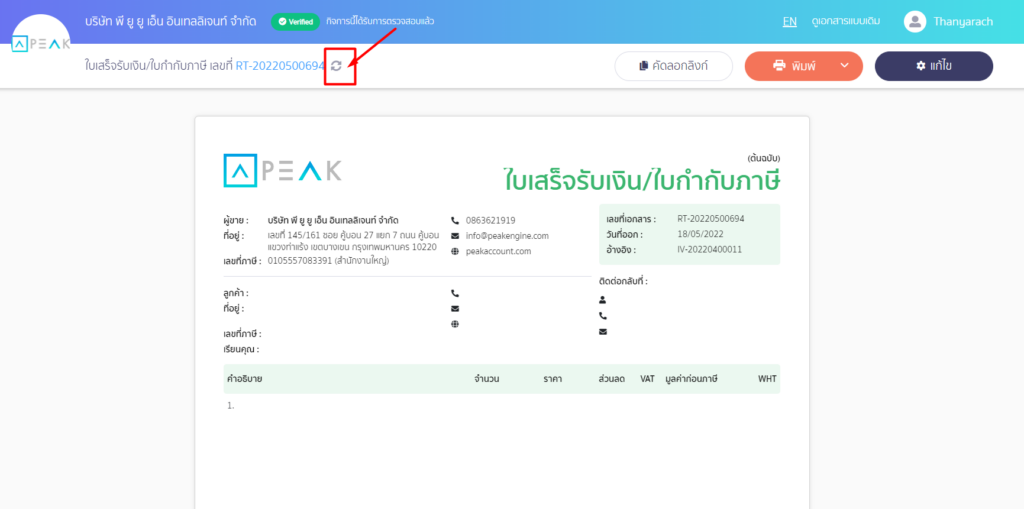Click the customer phone icon
The image size is (1024, 509).
coord(455,293)
